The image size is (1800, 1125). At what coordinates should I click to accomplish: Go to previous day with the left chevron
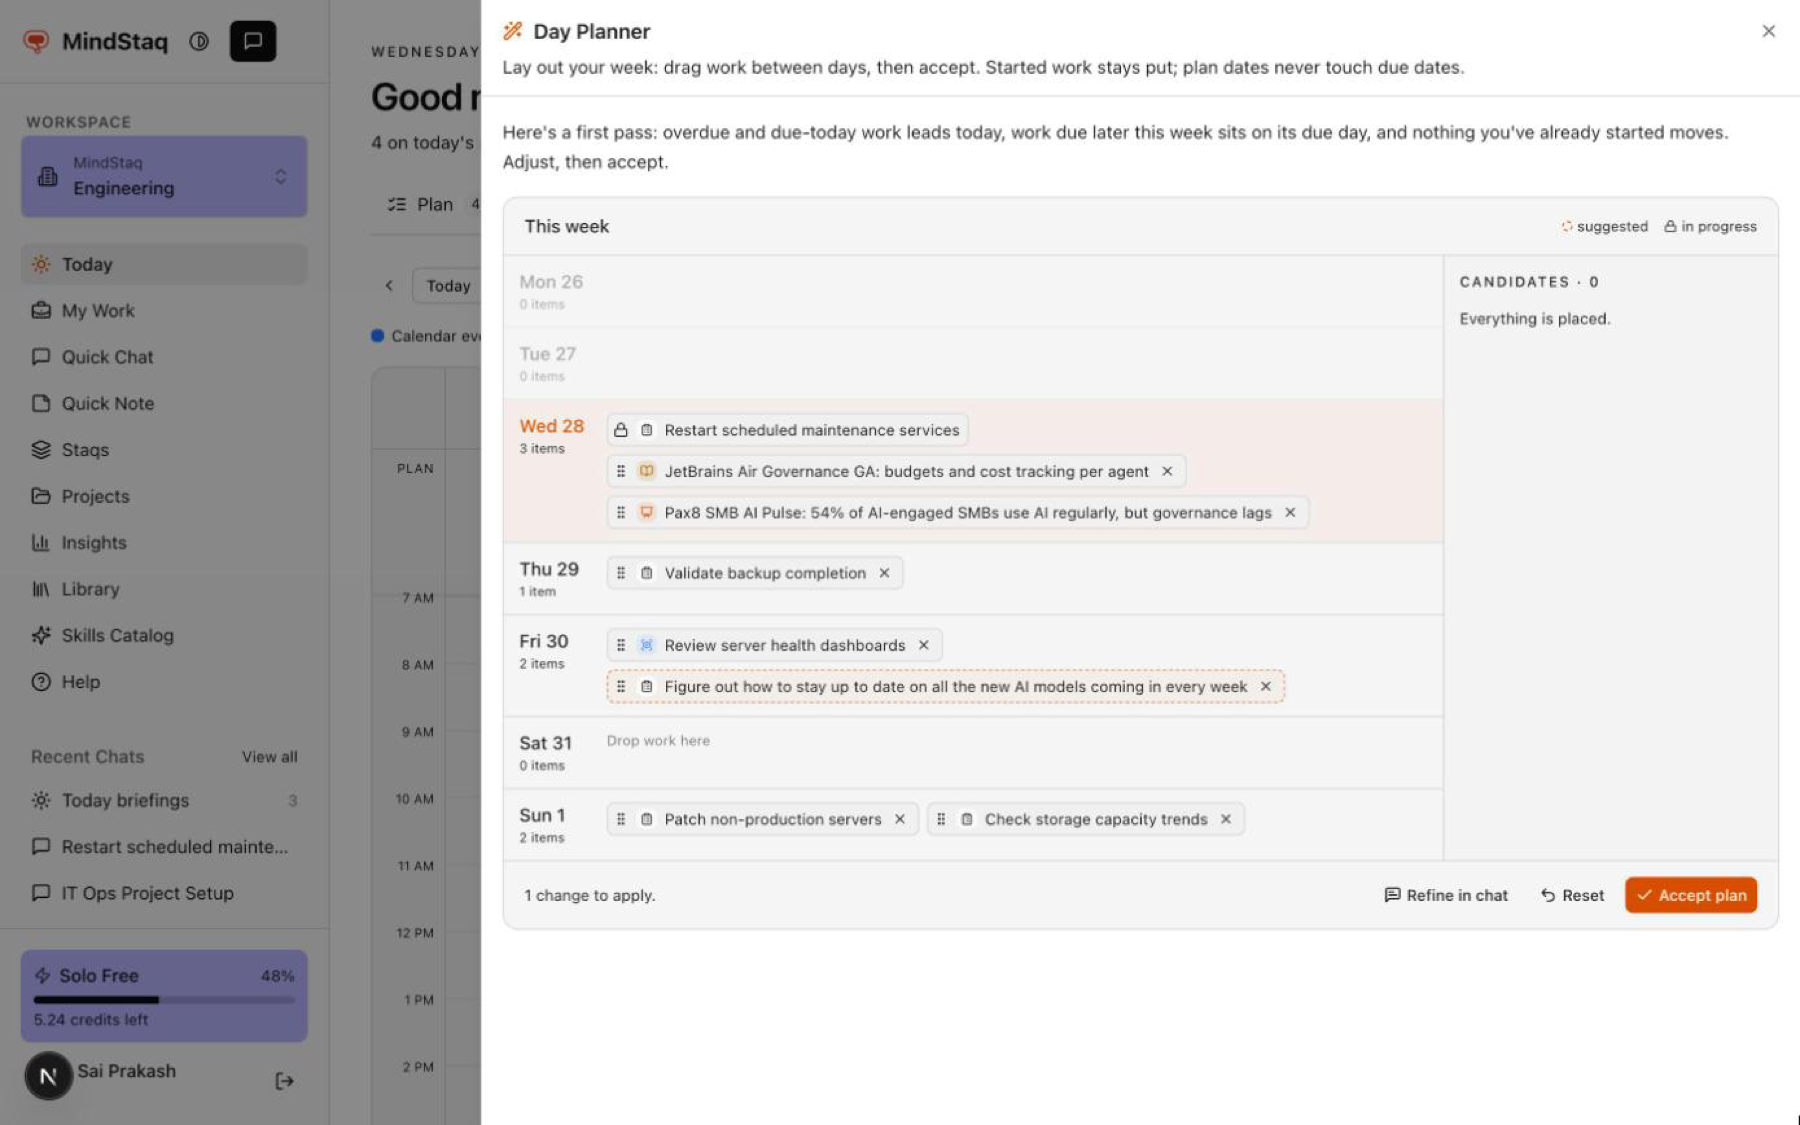point(389,286)
